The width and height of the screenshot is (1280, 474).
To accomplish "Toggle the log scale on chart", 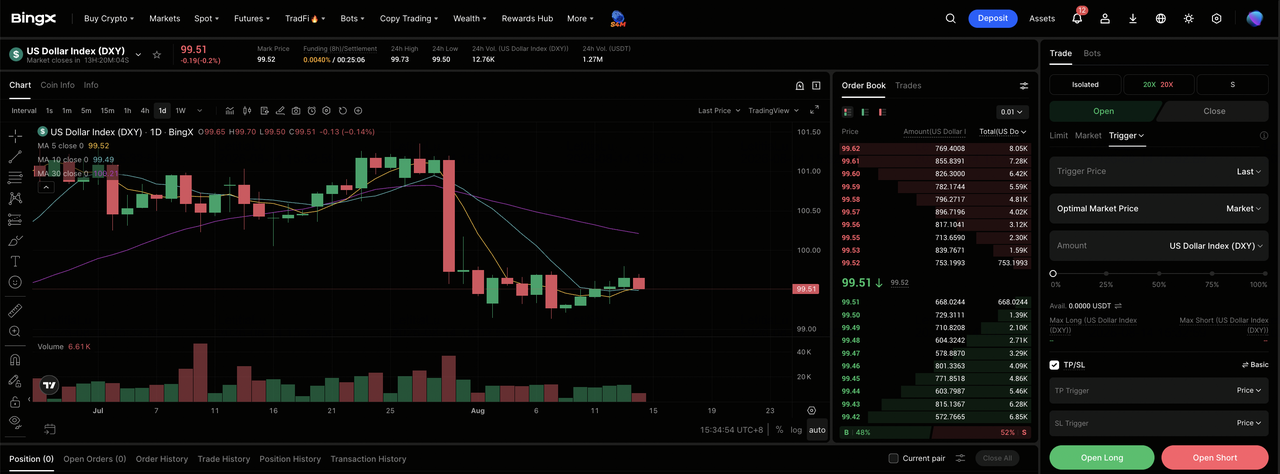I will 796,430.
